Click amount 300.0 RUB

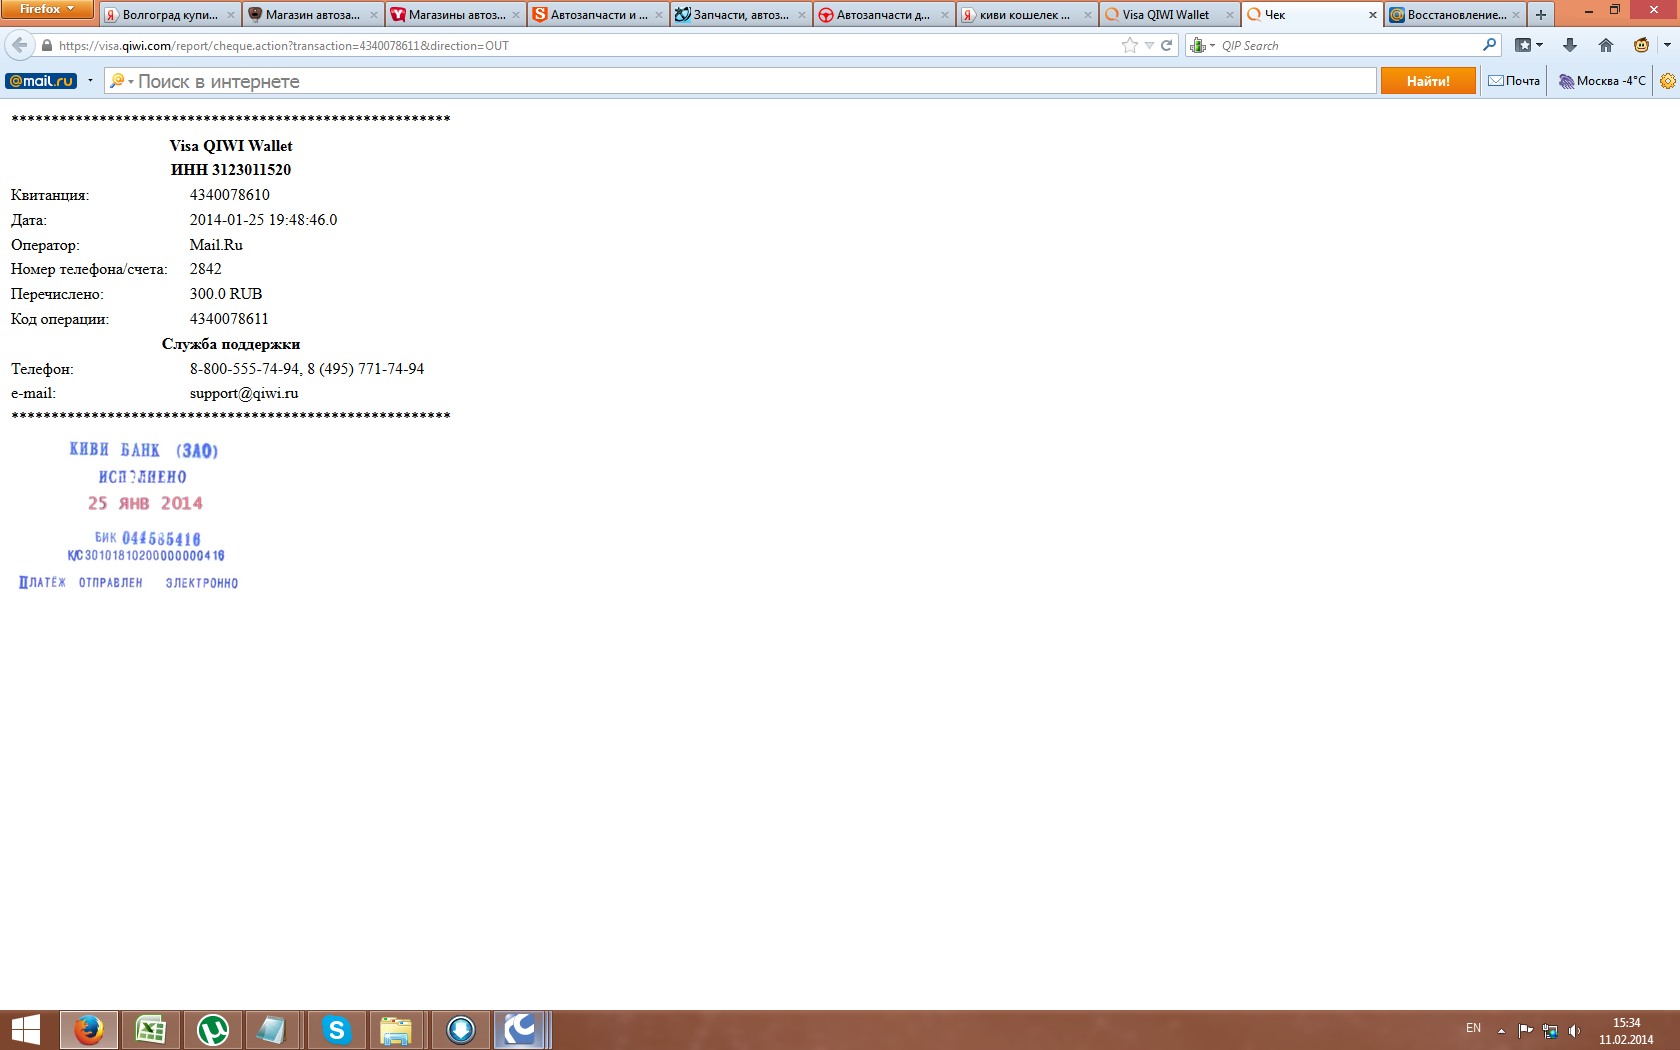[x=226, y=294]
